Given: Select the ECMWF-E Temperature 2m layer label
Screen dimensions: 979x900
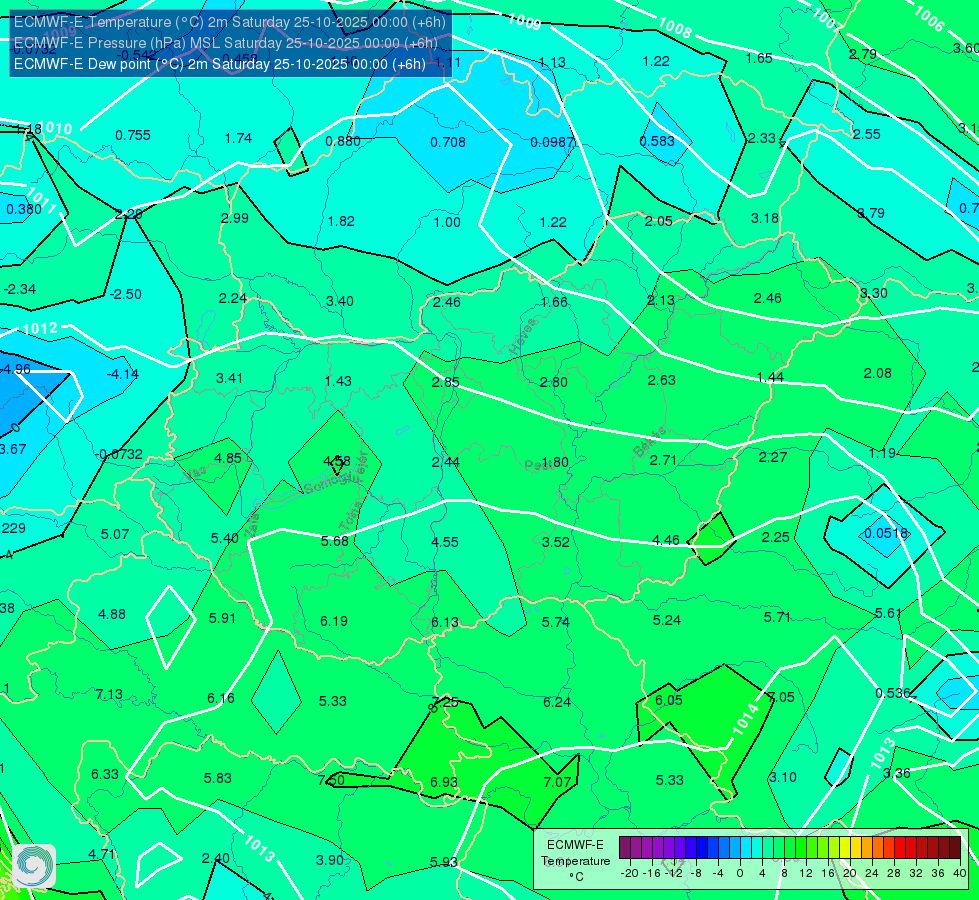Looking at the screenshot, I should point(230,22).
